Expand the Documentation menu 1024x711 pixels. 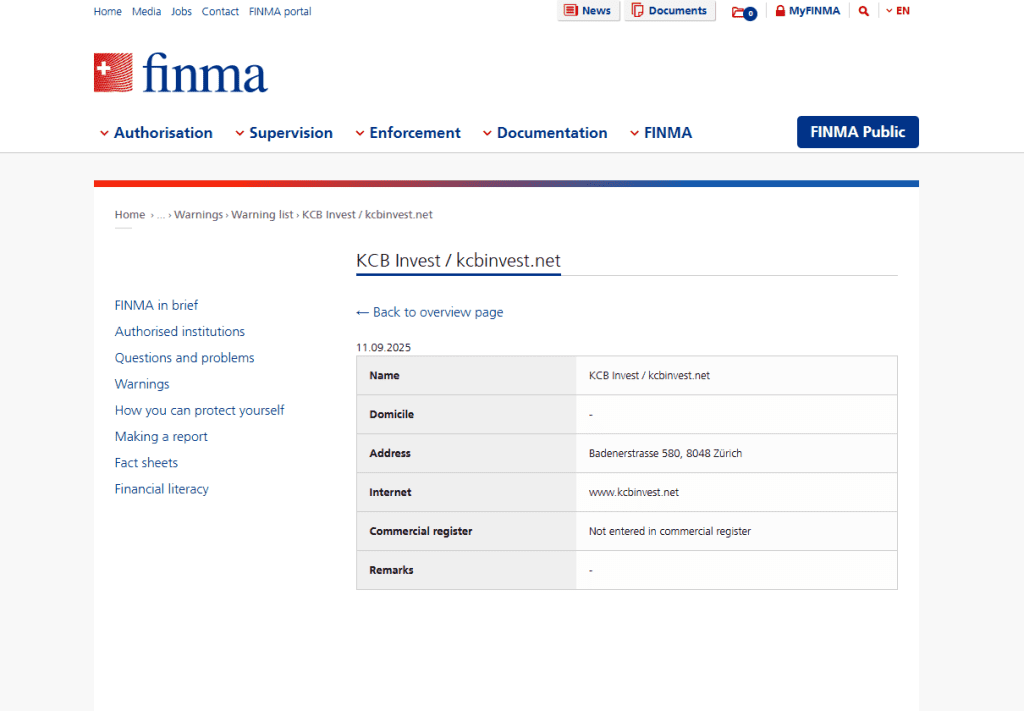545,133
